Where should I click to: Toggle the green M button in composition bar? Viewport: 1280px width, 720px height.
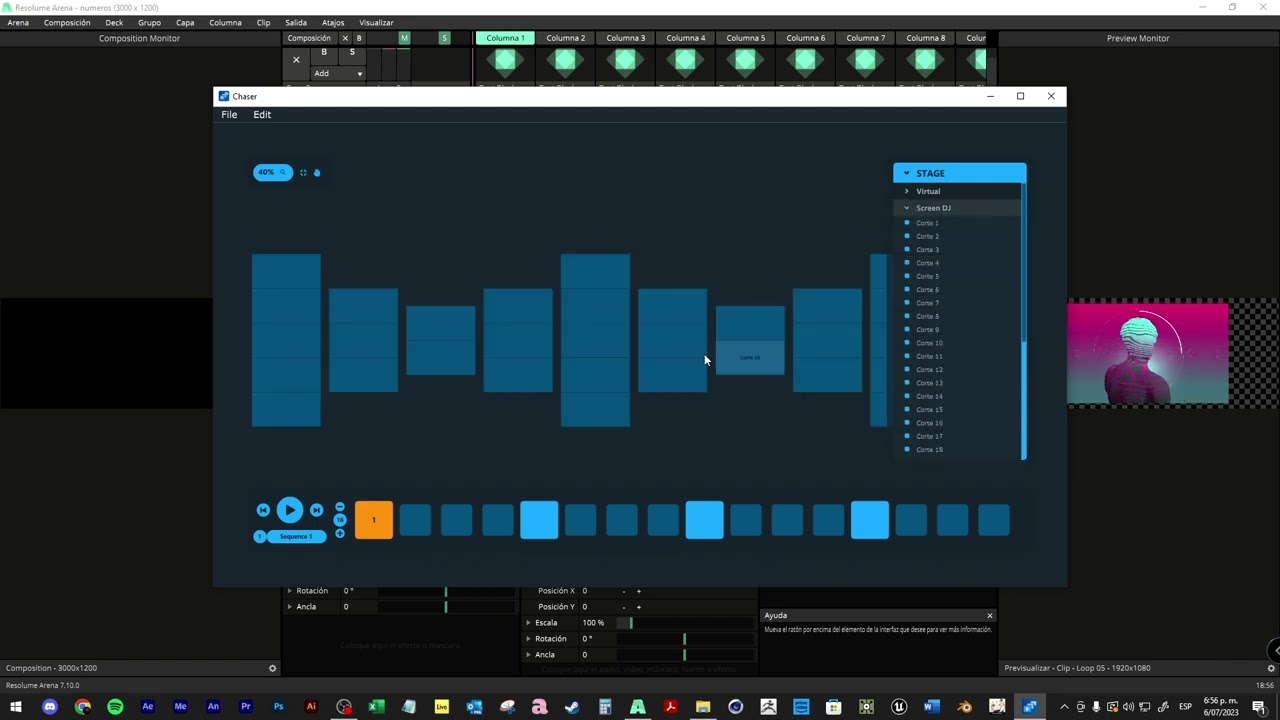[404, 38]
